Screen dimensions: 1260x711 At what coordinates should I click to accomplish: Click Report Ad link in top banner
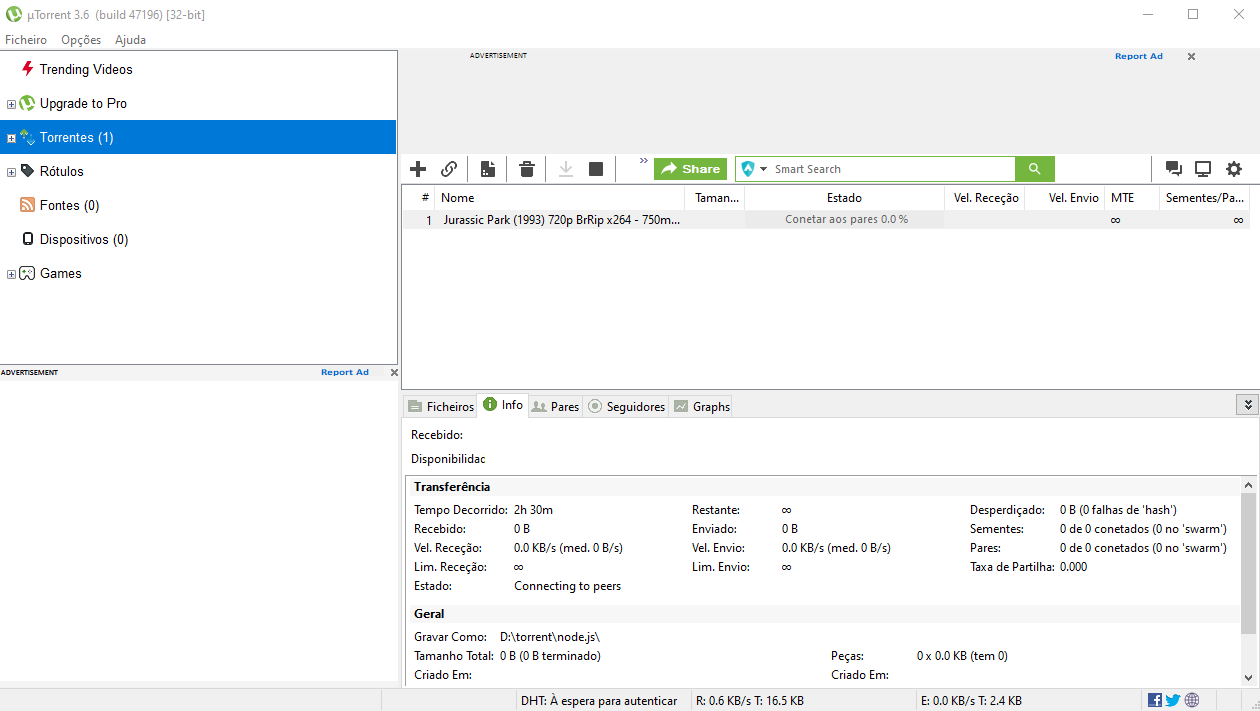1139,56
